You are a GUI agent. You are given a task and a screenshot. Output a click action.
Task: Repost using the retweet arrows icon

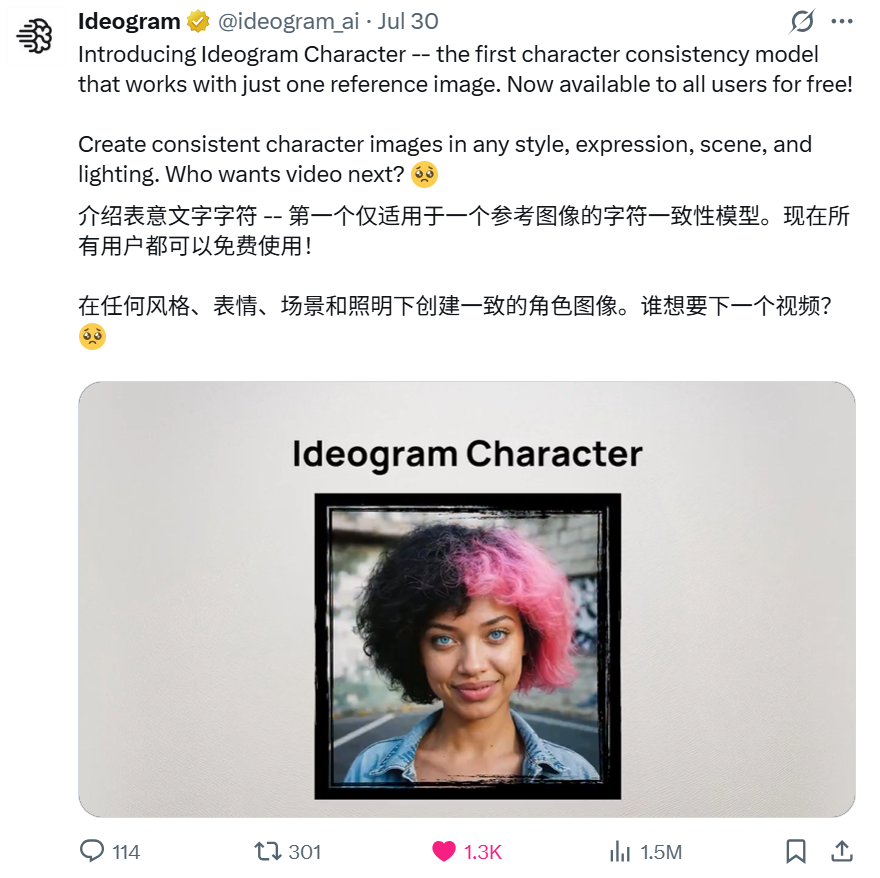[x=268, y=851]
